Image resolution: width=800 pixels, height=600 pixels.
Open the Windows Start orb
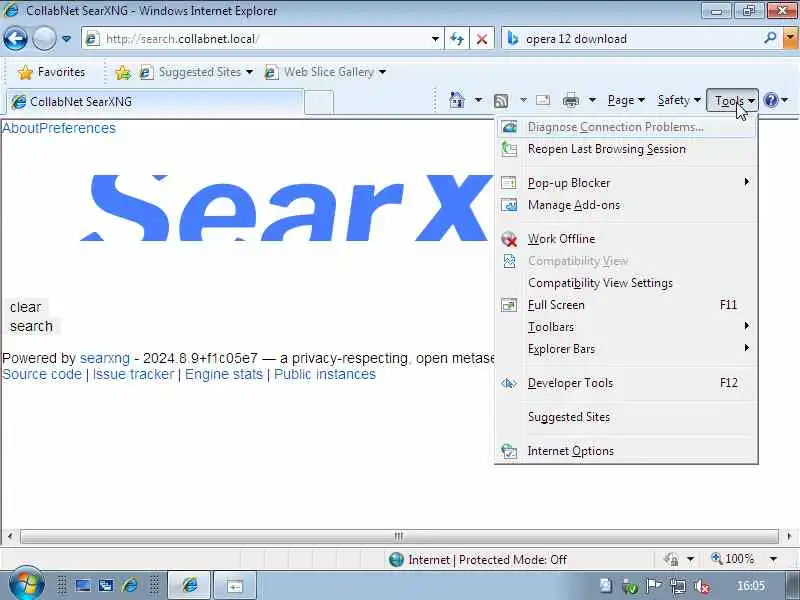[x=26, y=584]
